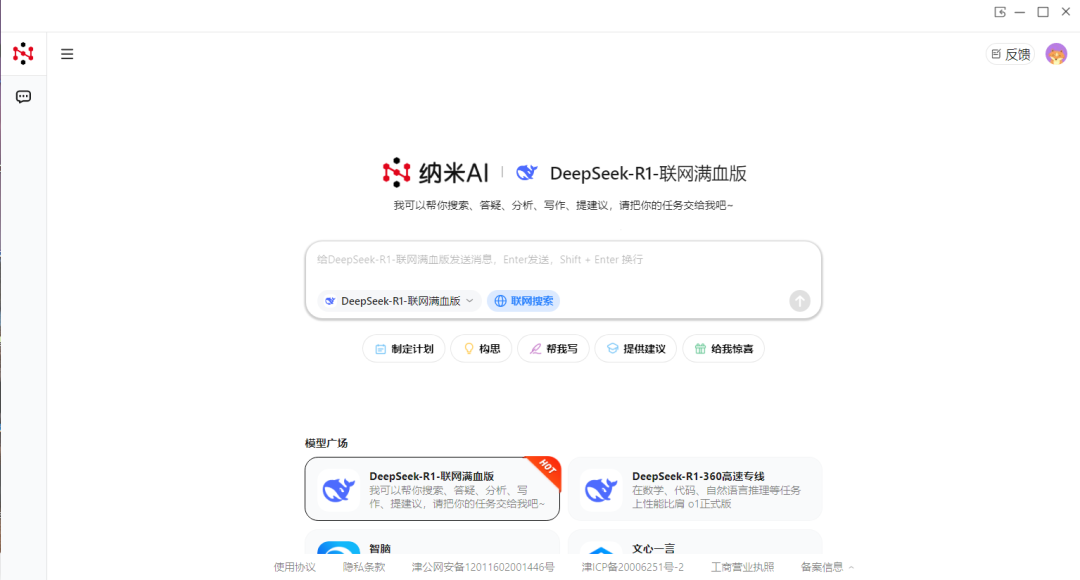The width and height of the screenshot is (1080, 580).
Task: Open the 津ICP备20006251号-2 link
Action: pos(632,567)
